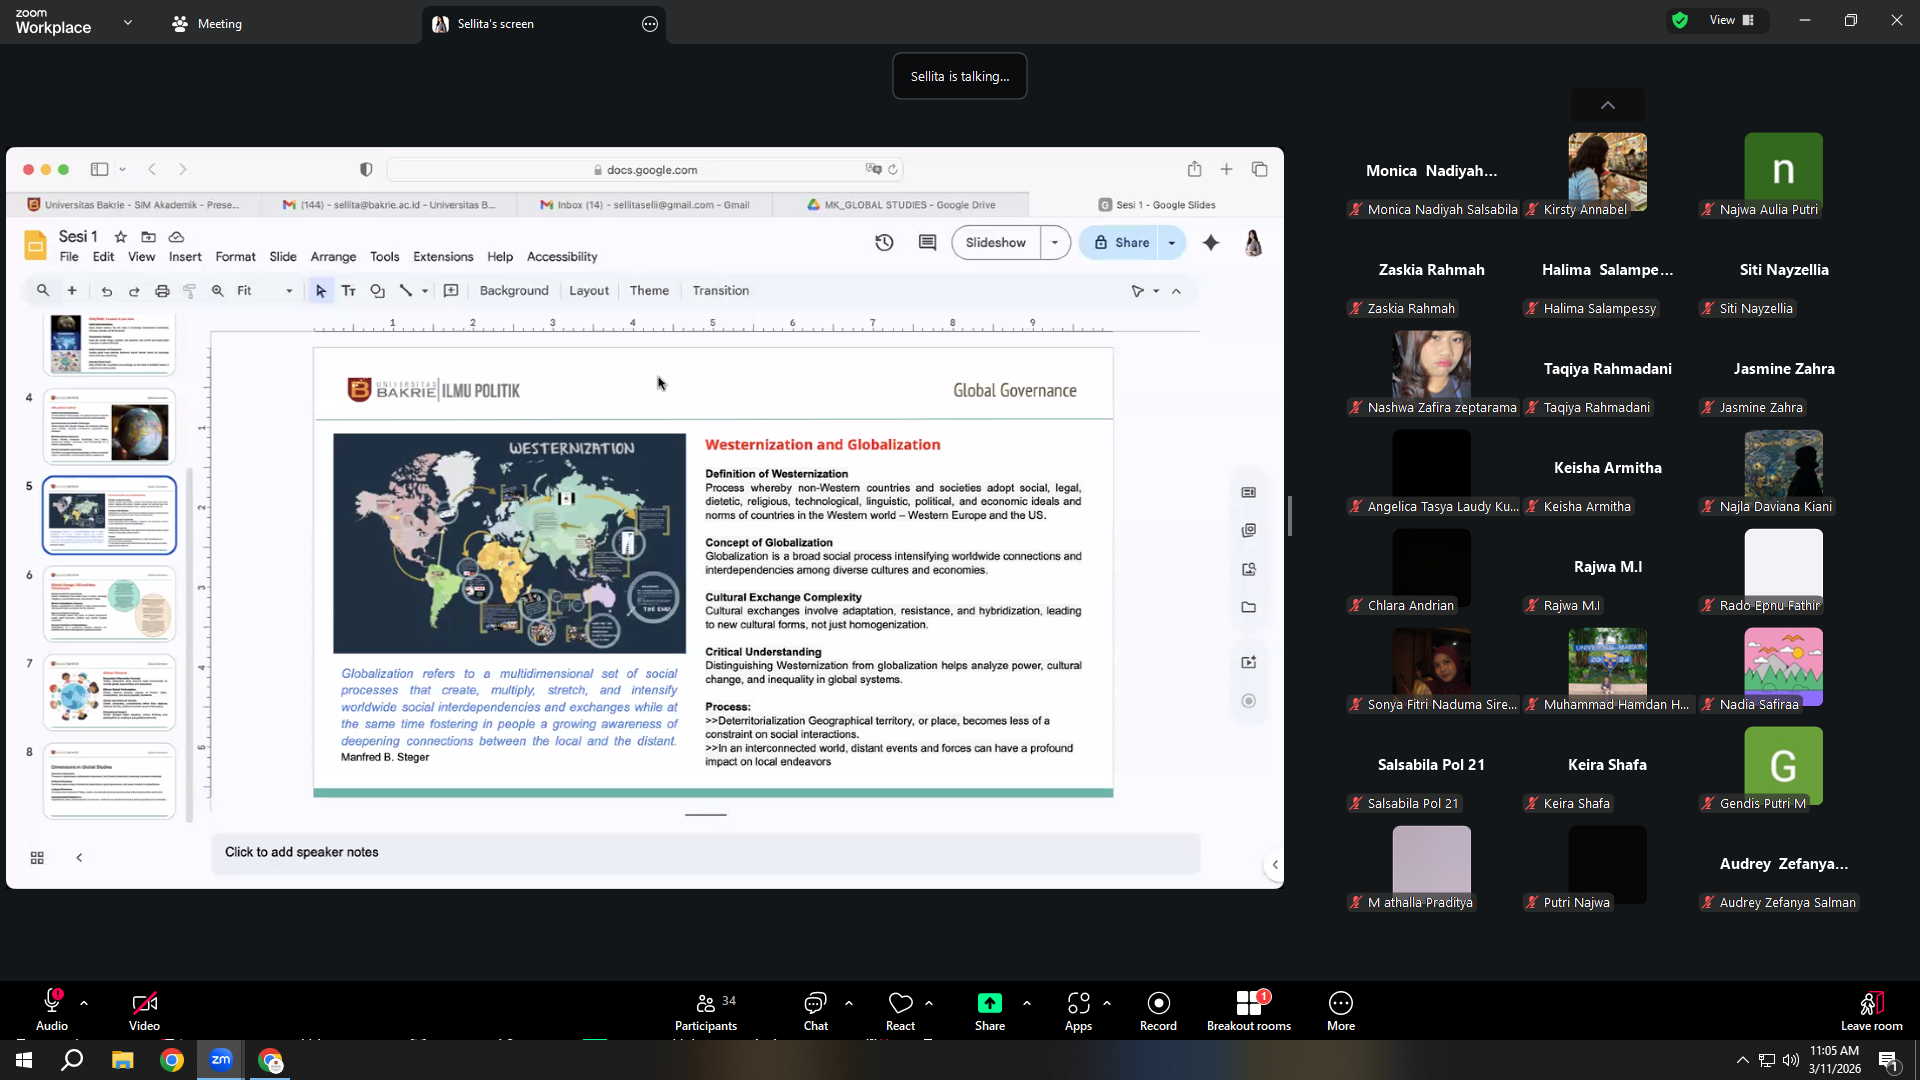Start recording with Record button

click(x=1158, y=1010)
